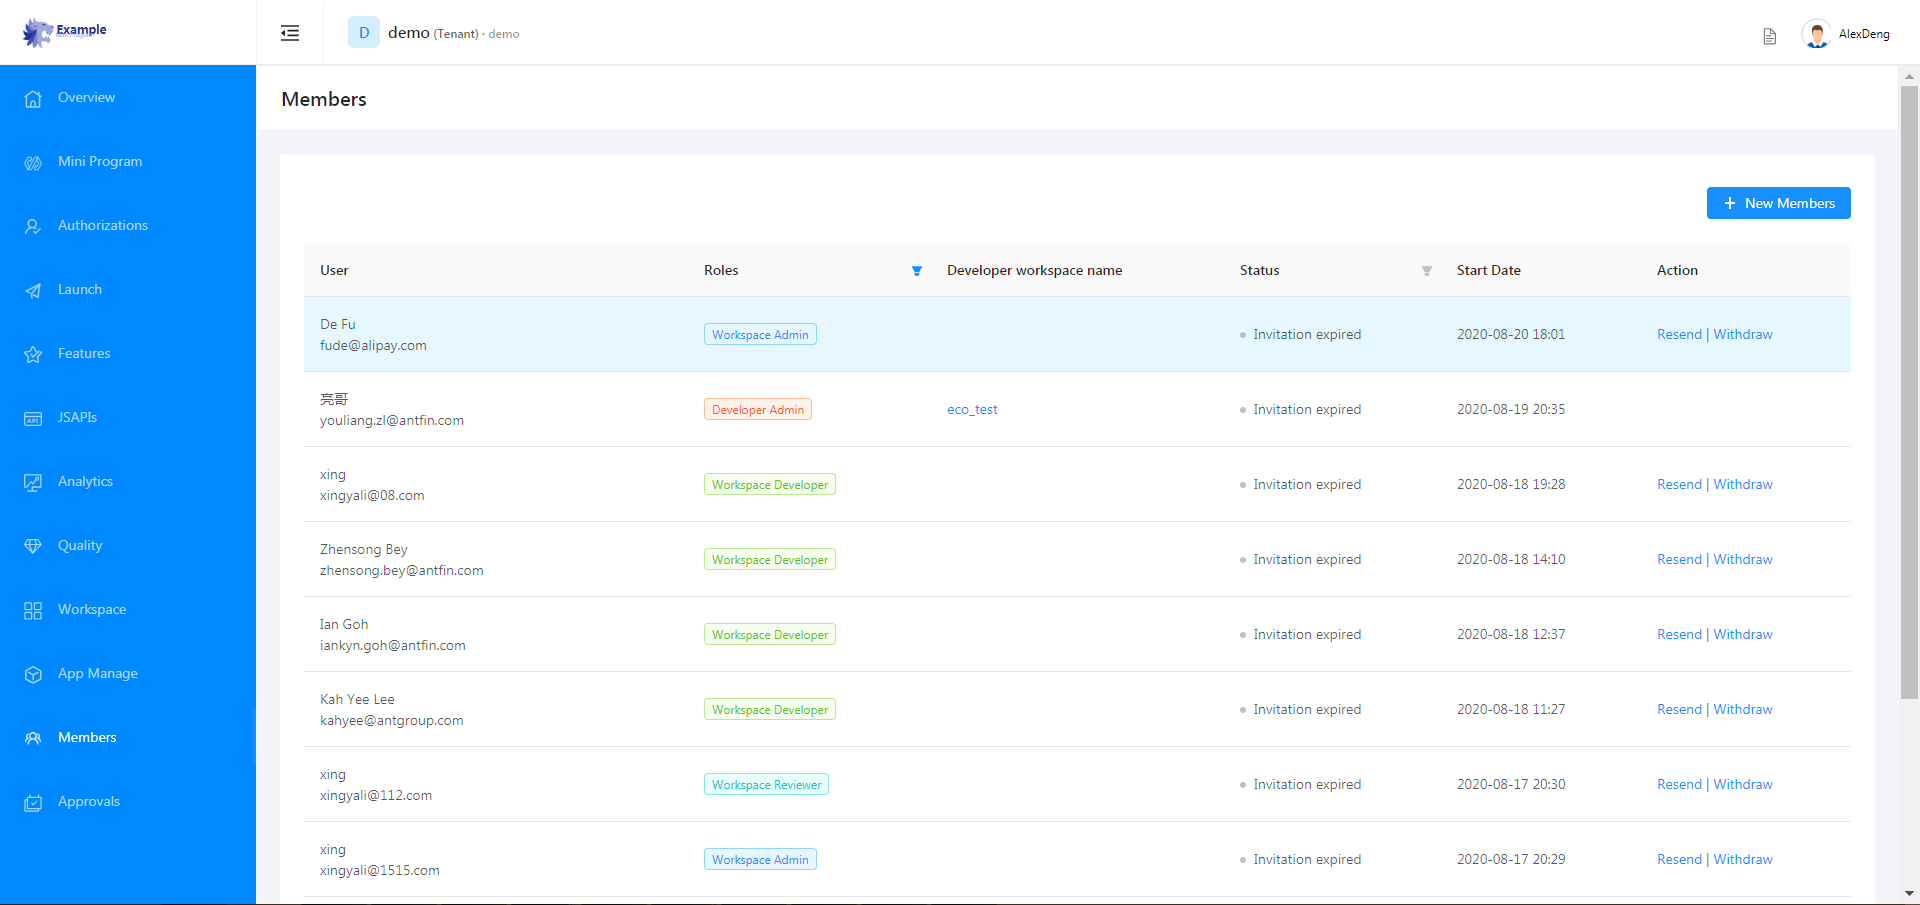1920x905 pixels.
Task: Click the scrollbar's down arrow
Action: point(1908,893)
